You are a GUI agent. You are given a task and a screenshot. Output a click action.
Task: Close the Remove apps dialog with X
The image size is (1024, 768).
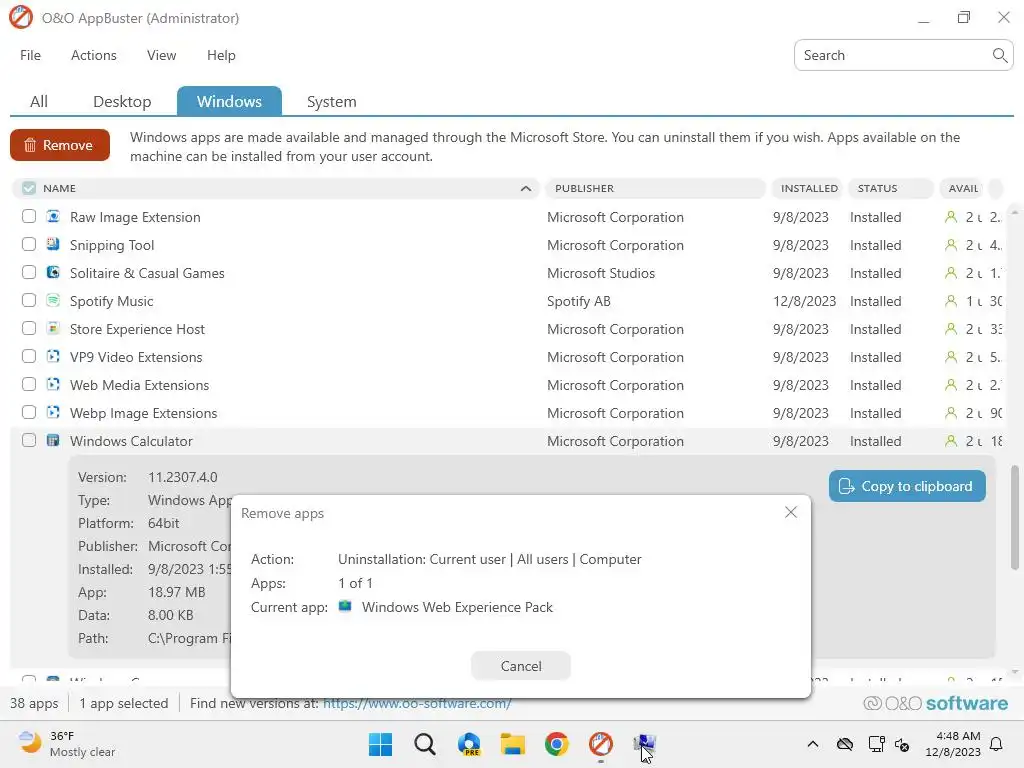[x=791, y=513]
